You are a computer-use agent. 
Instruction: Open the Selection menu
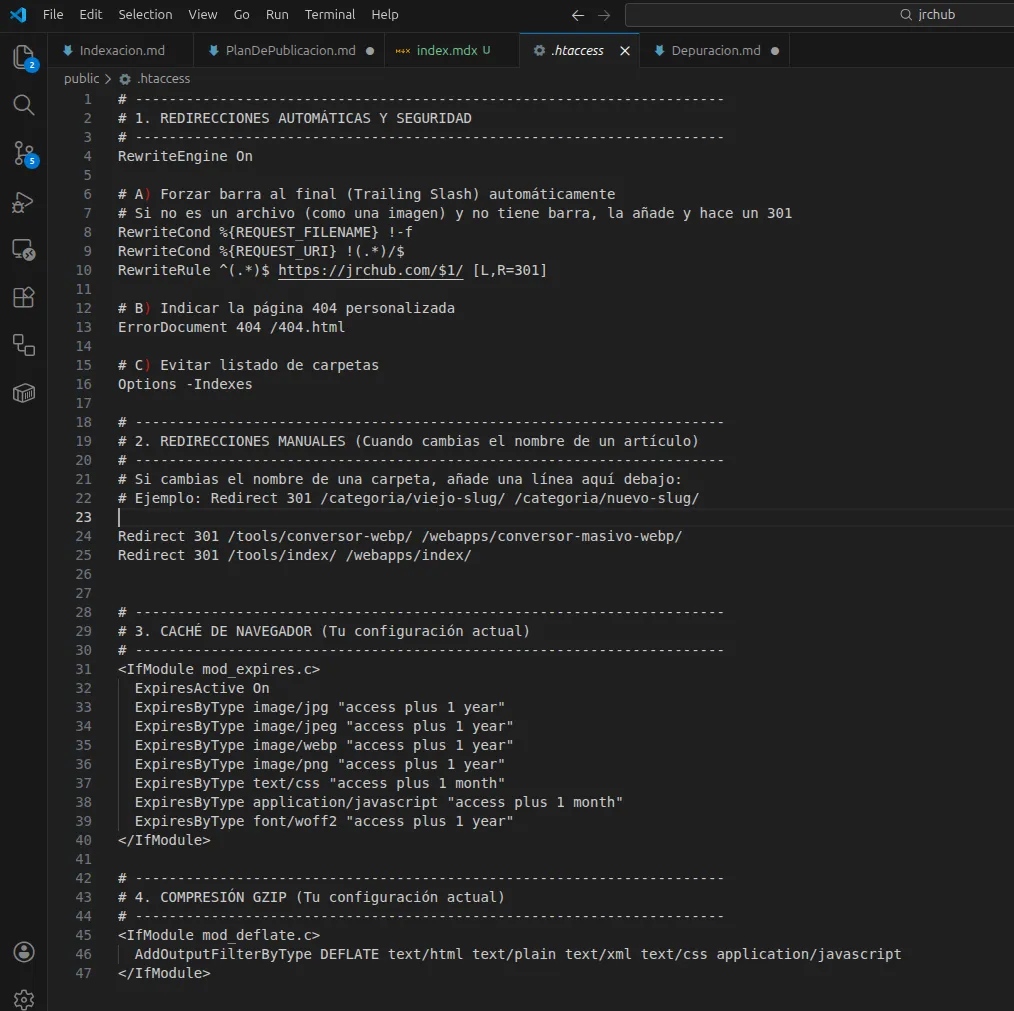(145, 14)
